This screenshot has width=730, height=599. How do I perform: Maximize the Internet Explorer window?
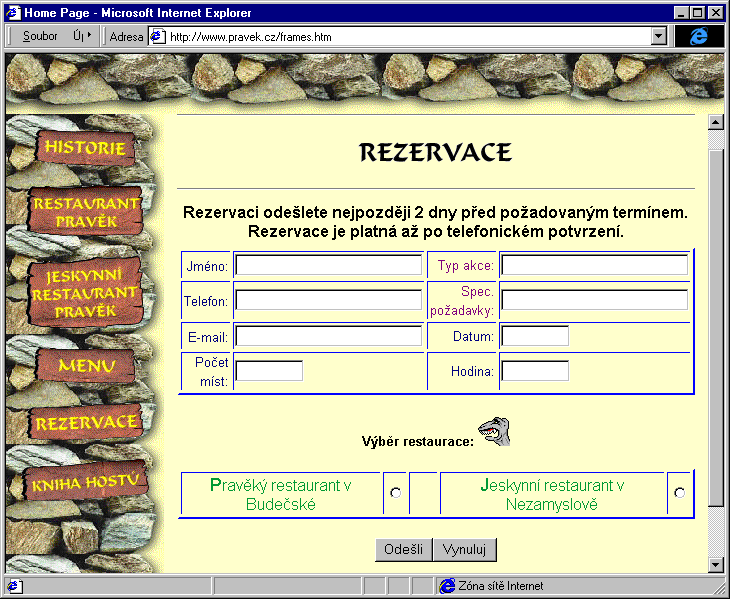coord(698,13)
